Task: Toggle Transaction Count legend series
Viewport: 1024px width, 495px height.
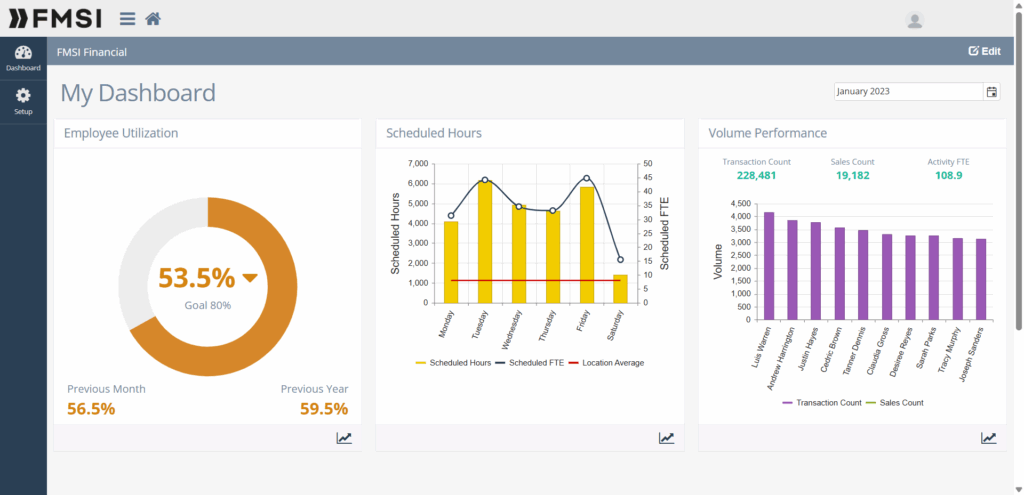Action: click(x=823, y=402)
